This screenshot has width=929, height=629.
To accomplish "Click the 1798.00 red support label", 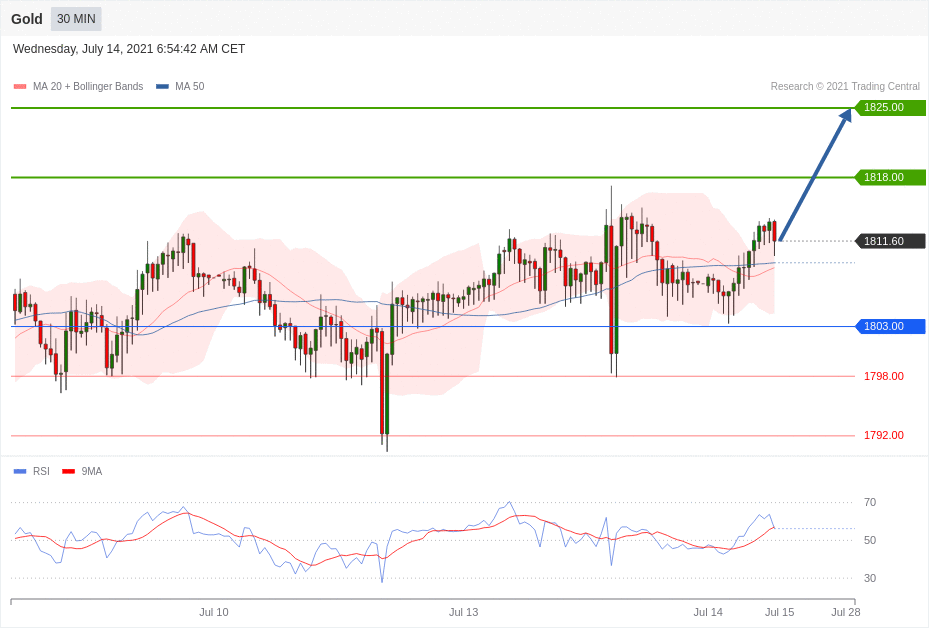I will click(883, 376).
